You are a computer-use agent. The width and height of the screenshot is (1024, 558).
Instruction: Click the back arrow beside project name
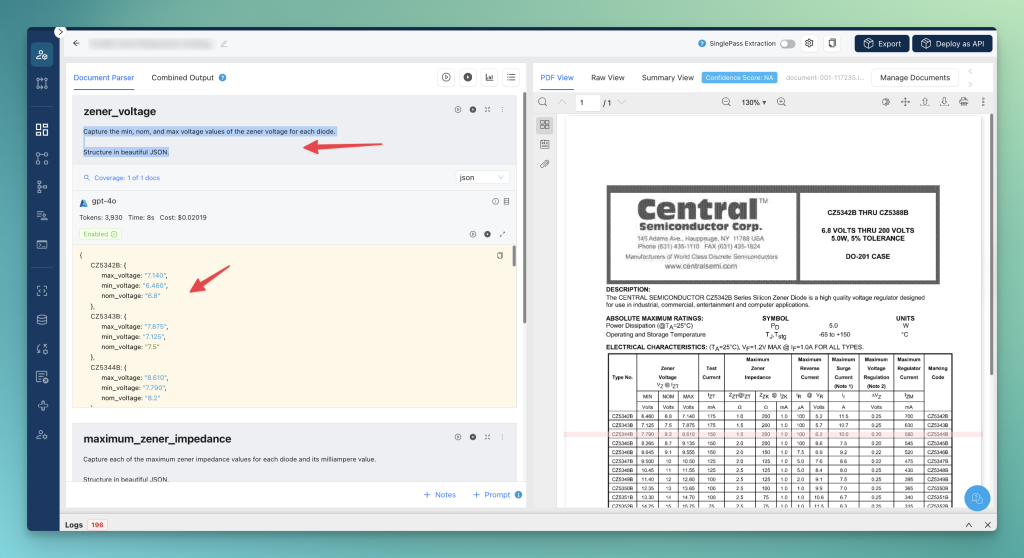77,44
